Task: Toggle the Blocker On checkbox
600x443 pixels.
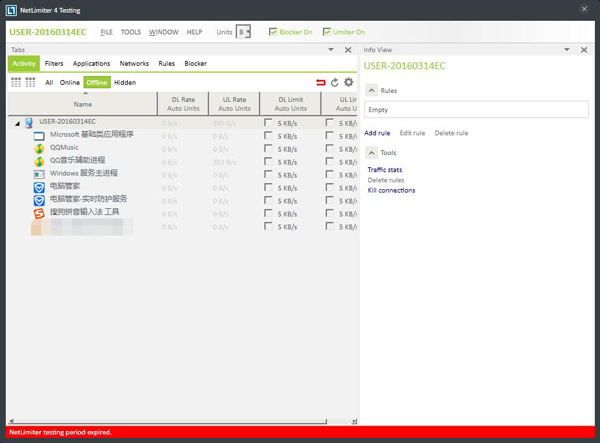Action: [273, 32]
